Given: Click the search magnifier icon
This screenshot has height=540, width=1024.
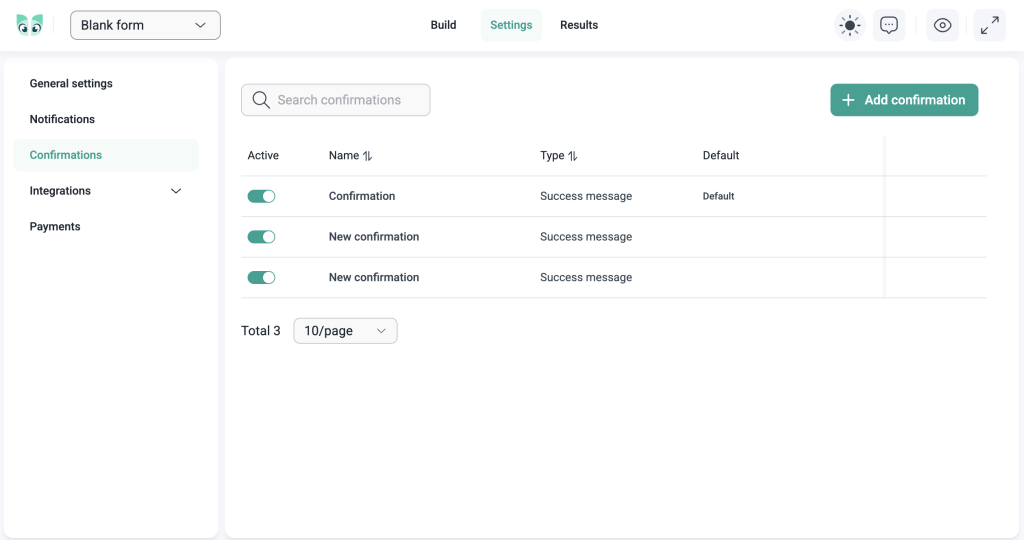Looking at the screenshot, I should [x=261, y=100].
